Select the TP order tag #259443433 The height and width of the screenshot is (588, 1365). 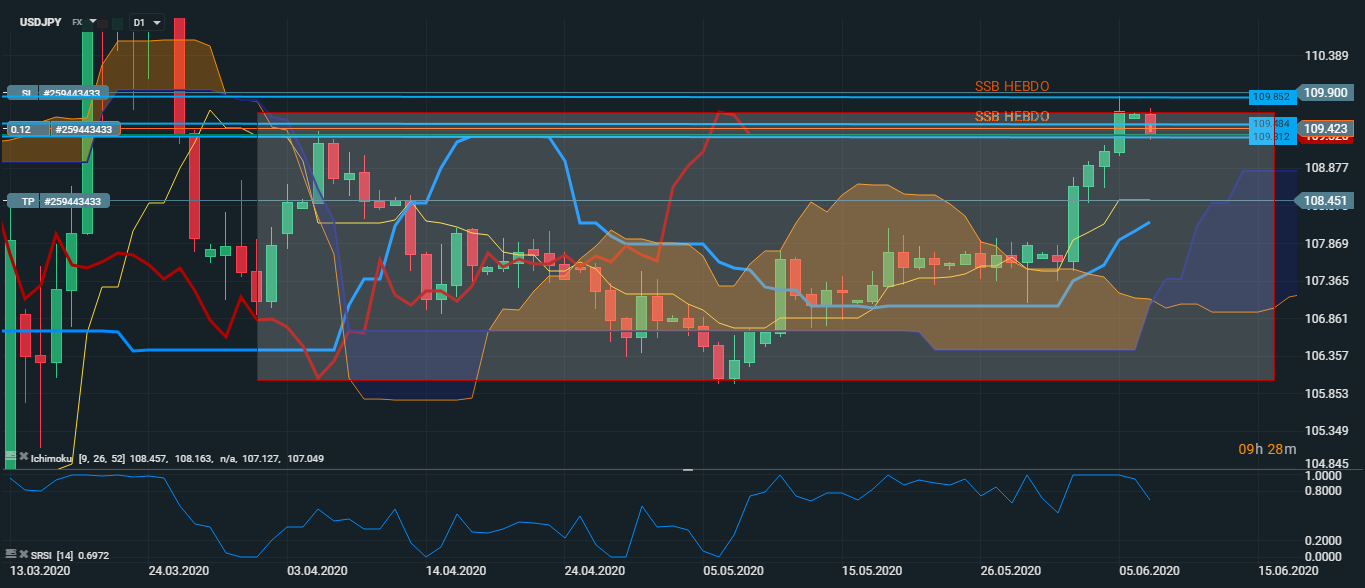coord(74,201)
